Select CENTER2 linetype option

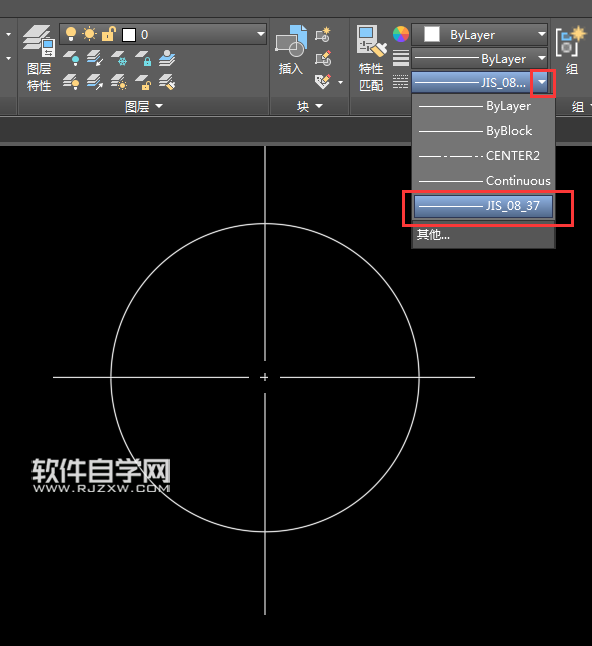tap(484, 156)
